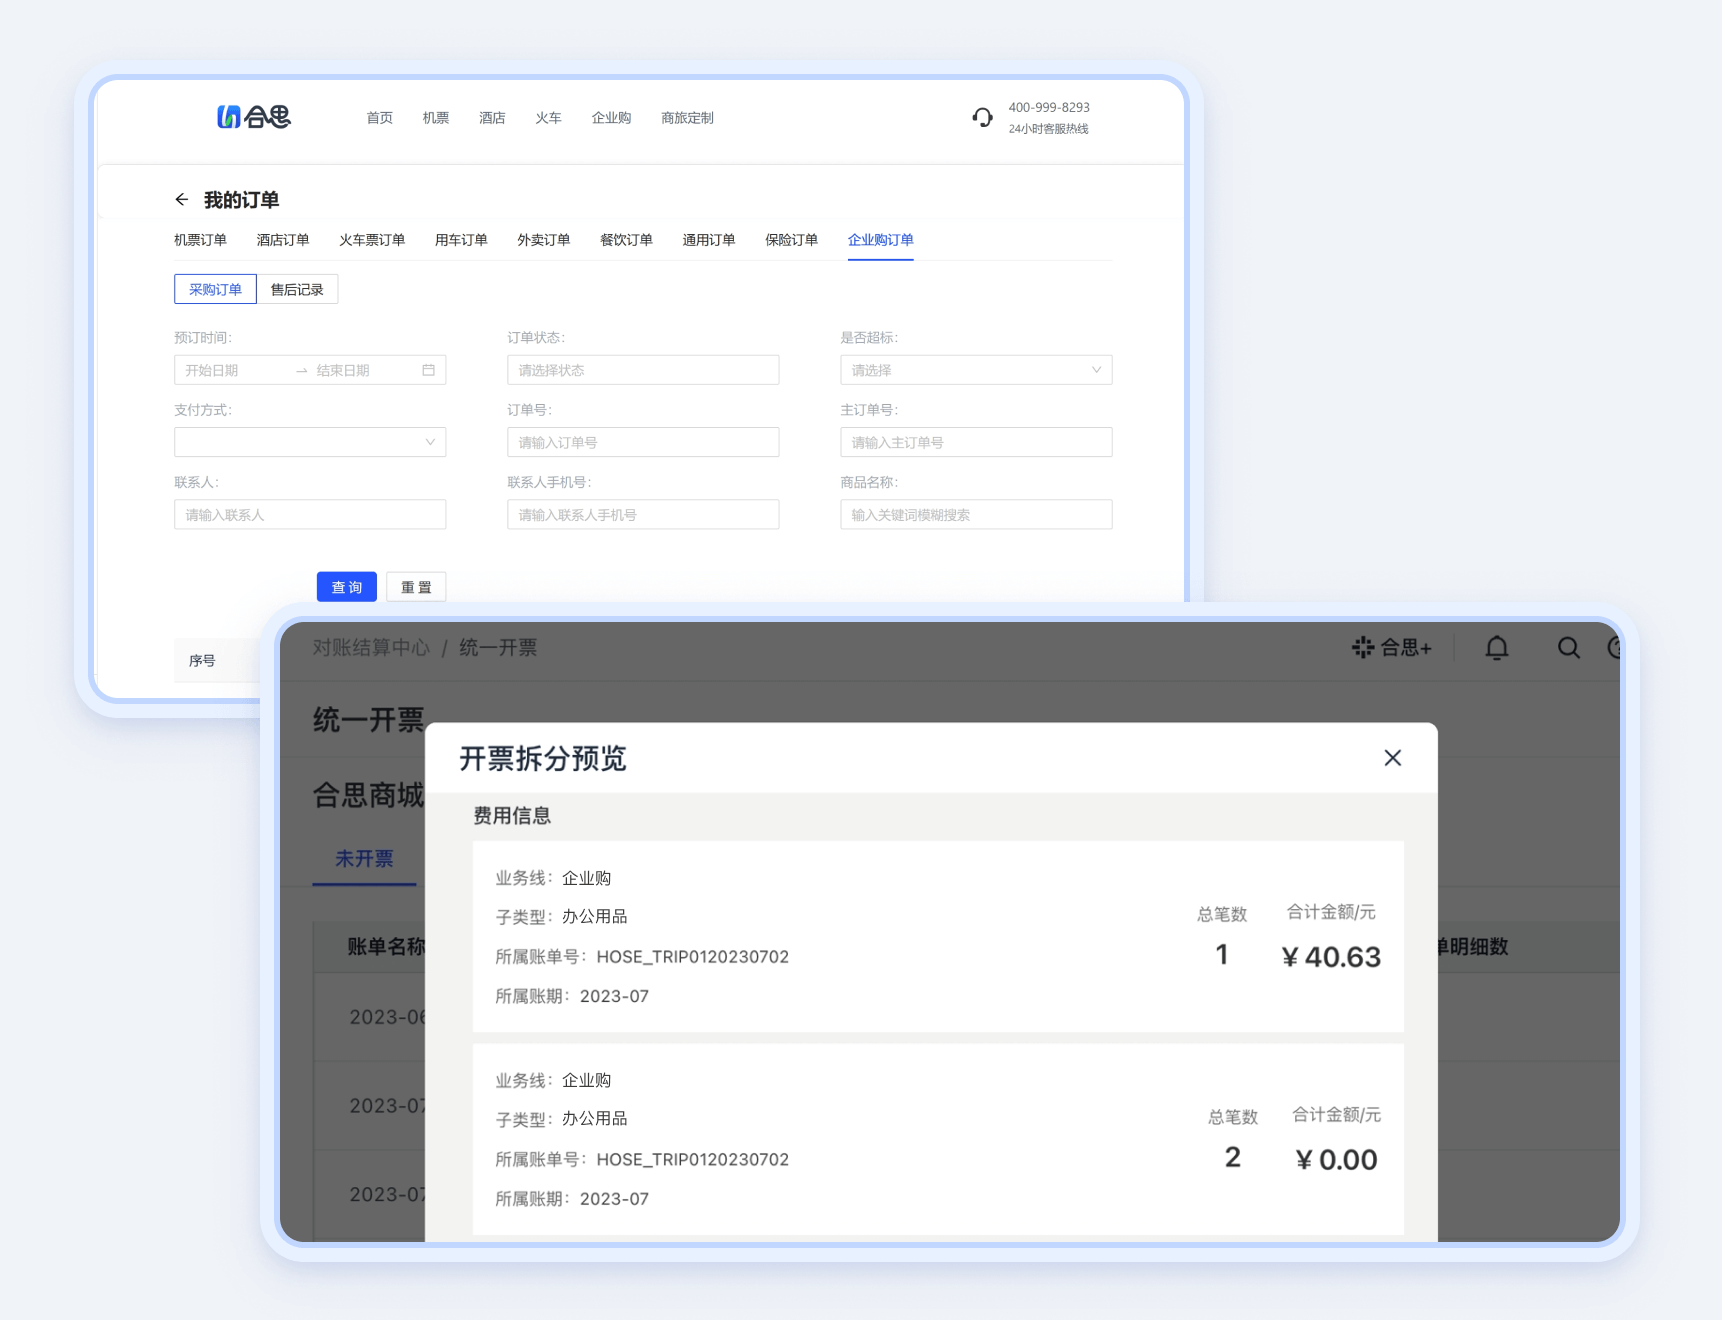Close the 开票拆分预览 dialog

click(1392, 758)
